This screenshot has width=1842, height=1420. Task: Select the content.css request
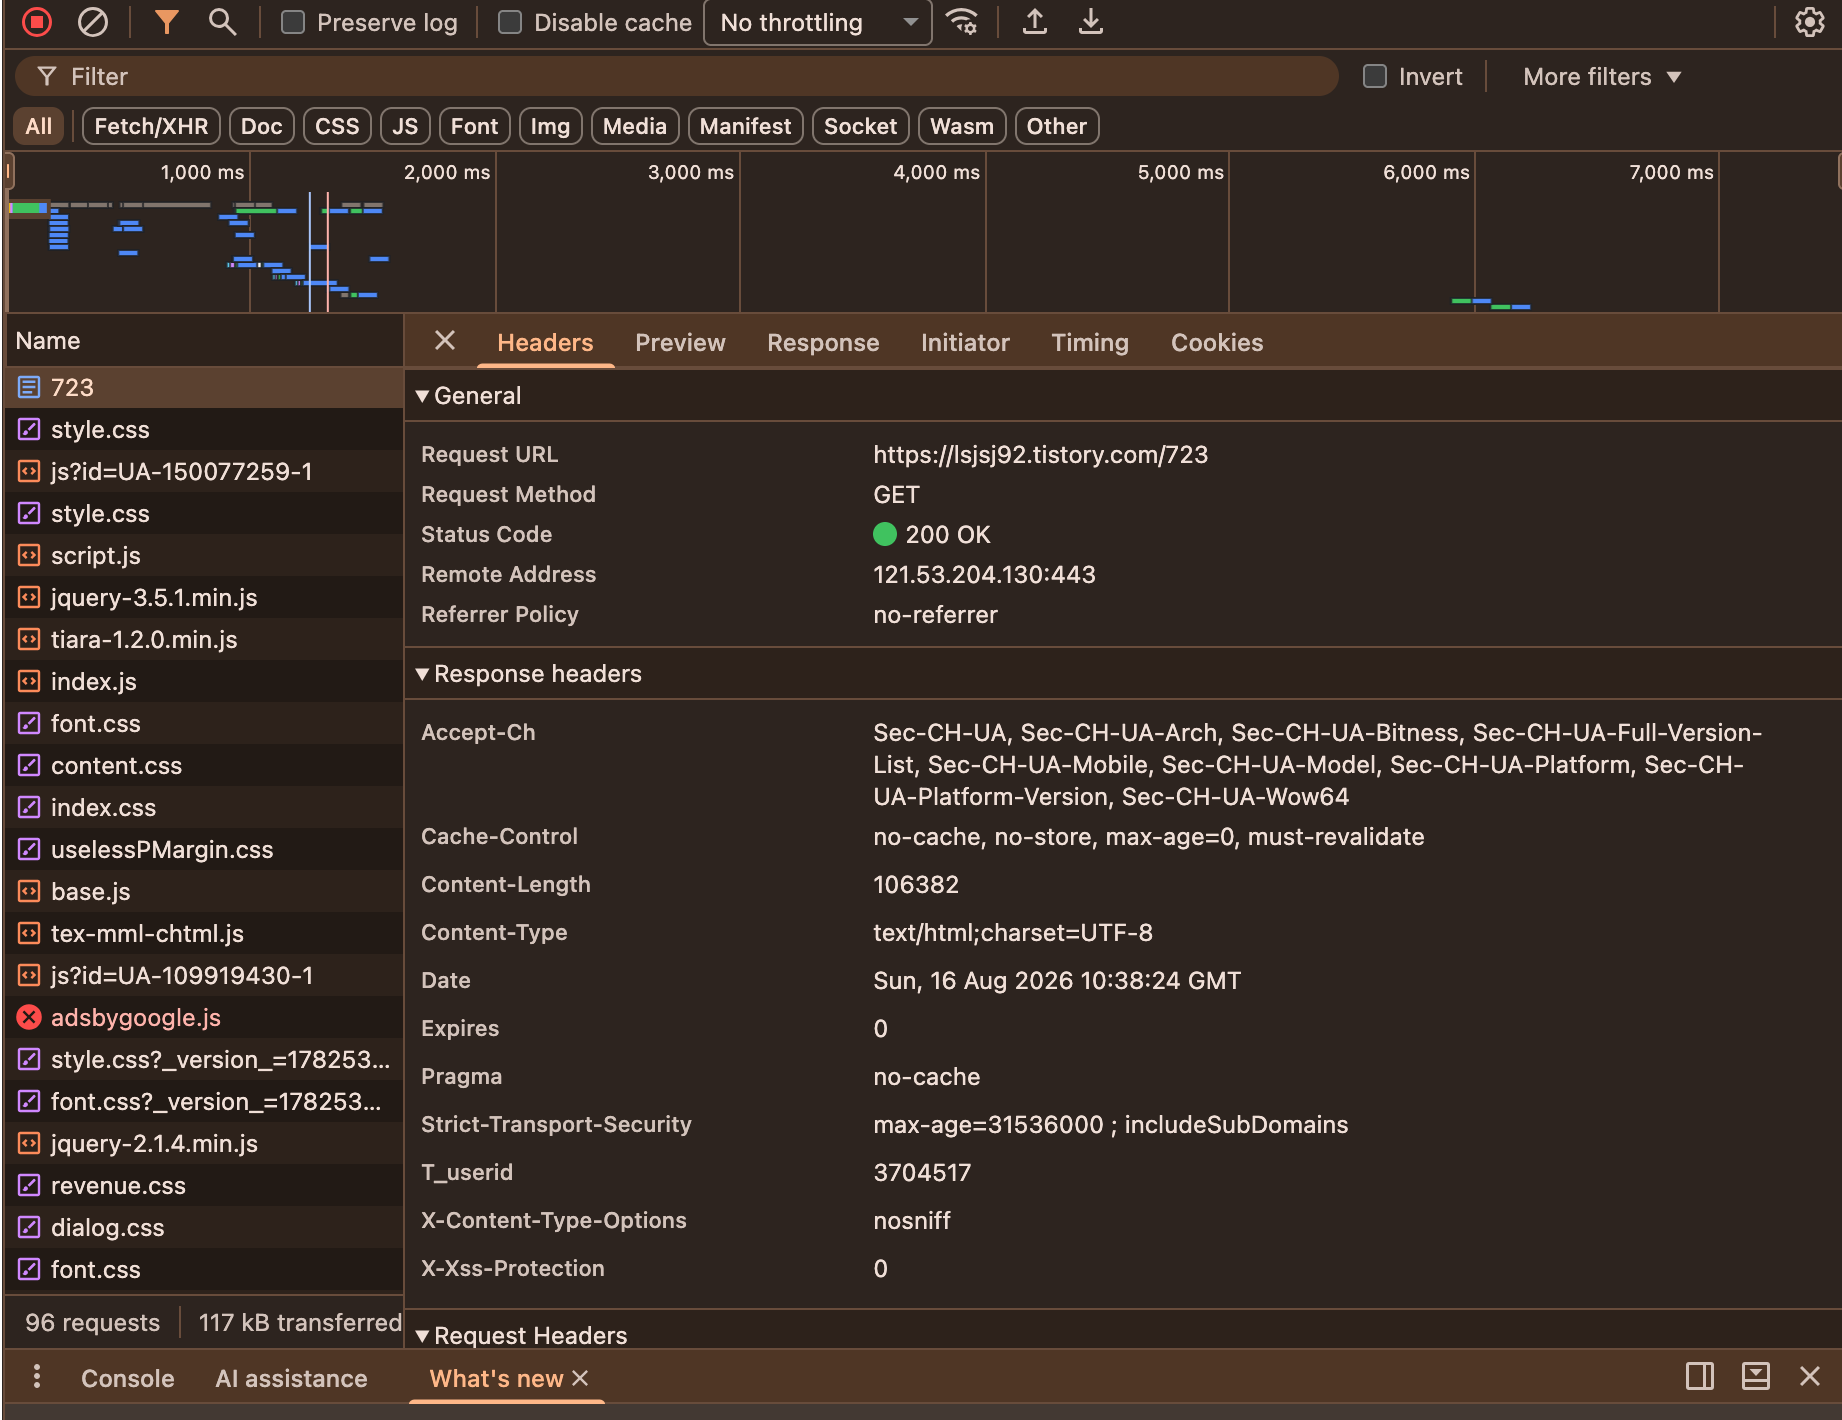click(x=204, y=765)
